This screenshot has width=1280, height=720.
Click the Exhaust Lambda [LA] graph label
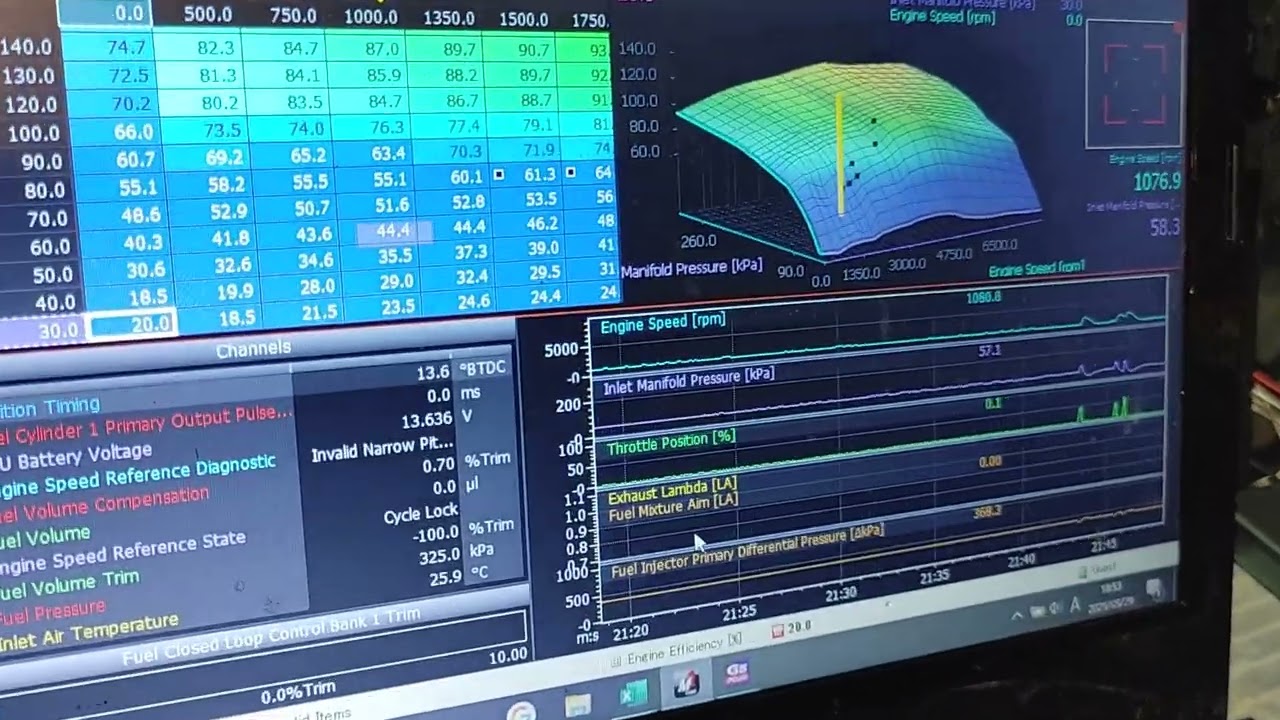click(672, 489)
